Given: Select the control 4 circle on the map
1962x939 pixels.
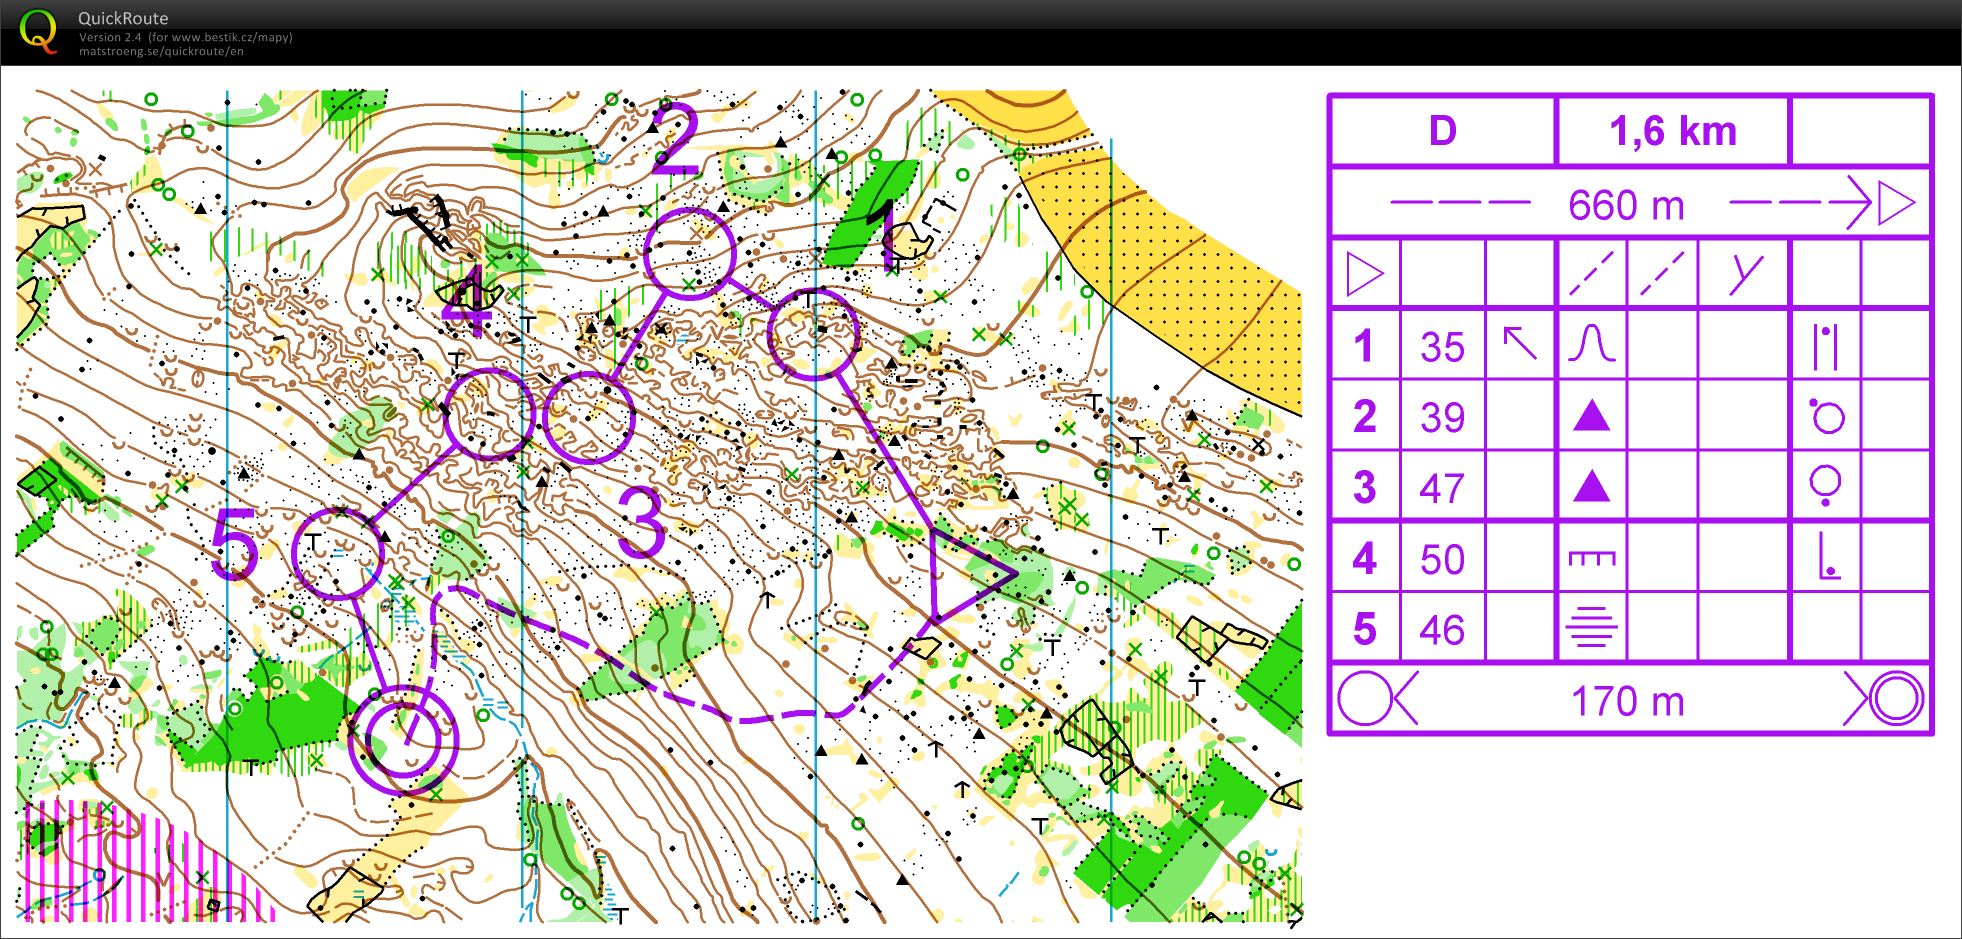Looking at the screenshot, I should [489, 413].
